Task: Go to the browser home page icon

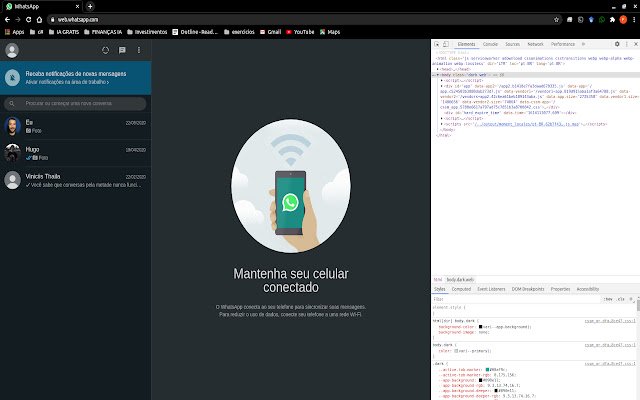Action: point(39,20)
